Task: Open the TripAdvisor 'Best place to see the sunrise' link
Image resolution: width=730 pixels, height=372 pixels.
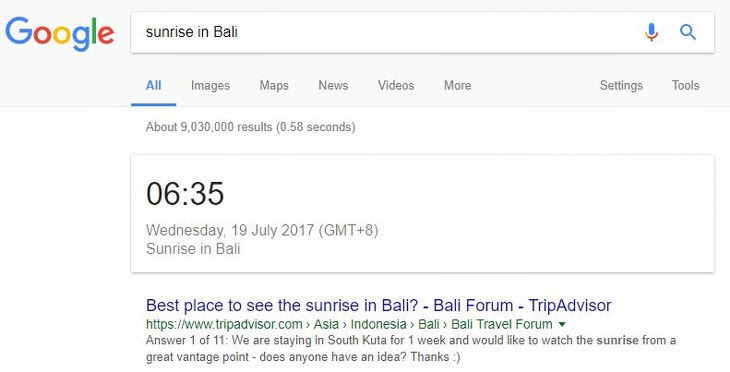Action: click(x=379, y=305)
